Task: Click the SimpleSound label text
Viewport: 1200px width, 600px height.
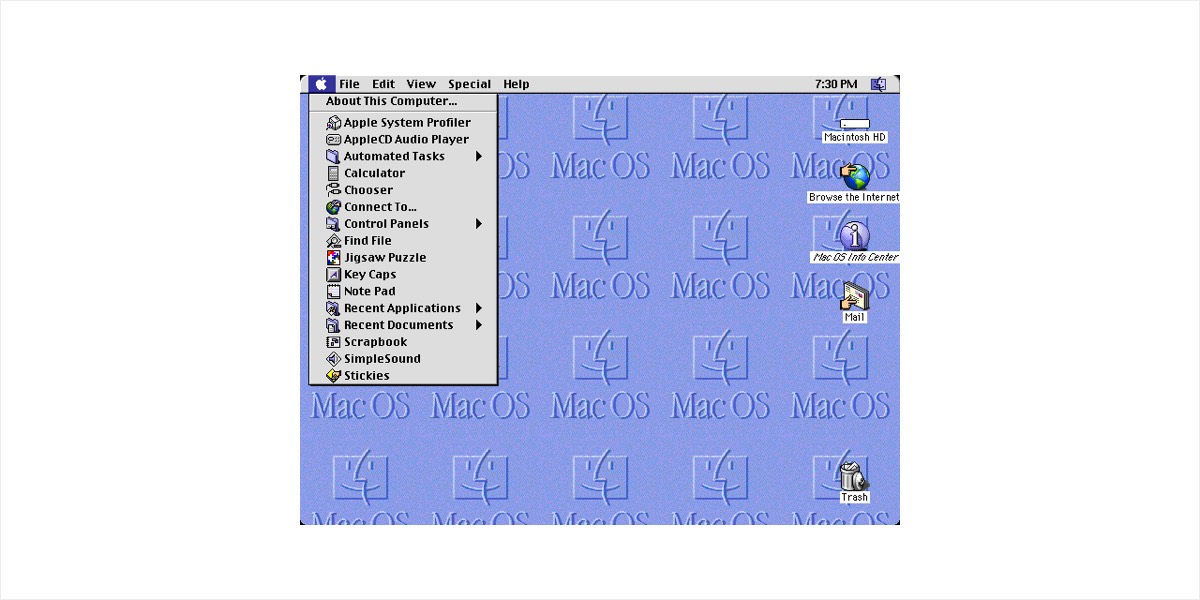Action: pyautogui.click(x=382, y=359)
